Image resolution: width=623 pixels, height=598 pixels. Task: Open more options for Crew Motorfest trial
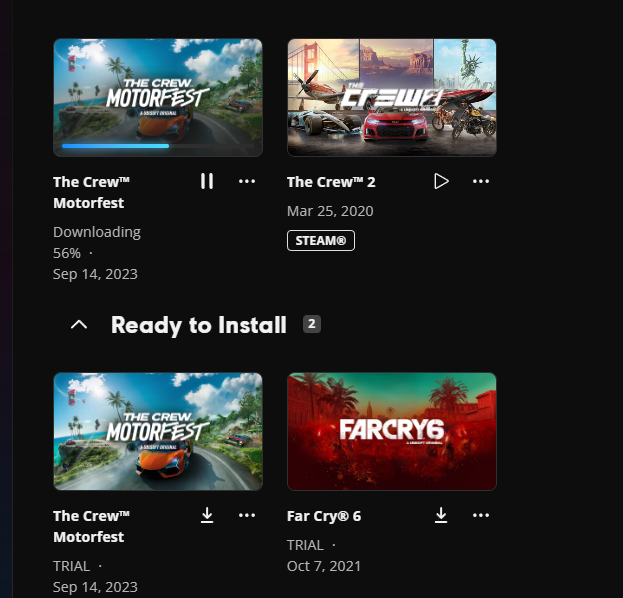247,515
